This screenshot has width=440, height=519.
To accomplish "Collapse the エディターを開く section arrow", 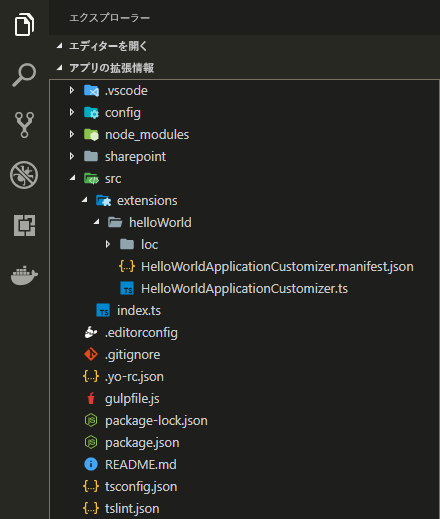I will (60, 46).
